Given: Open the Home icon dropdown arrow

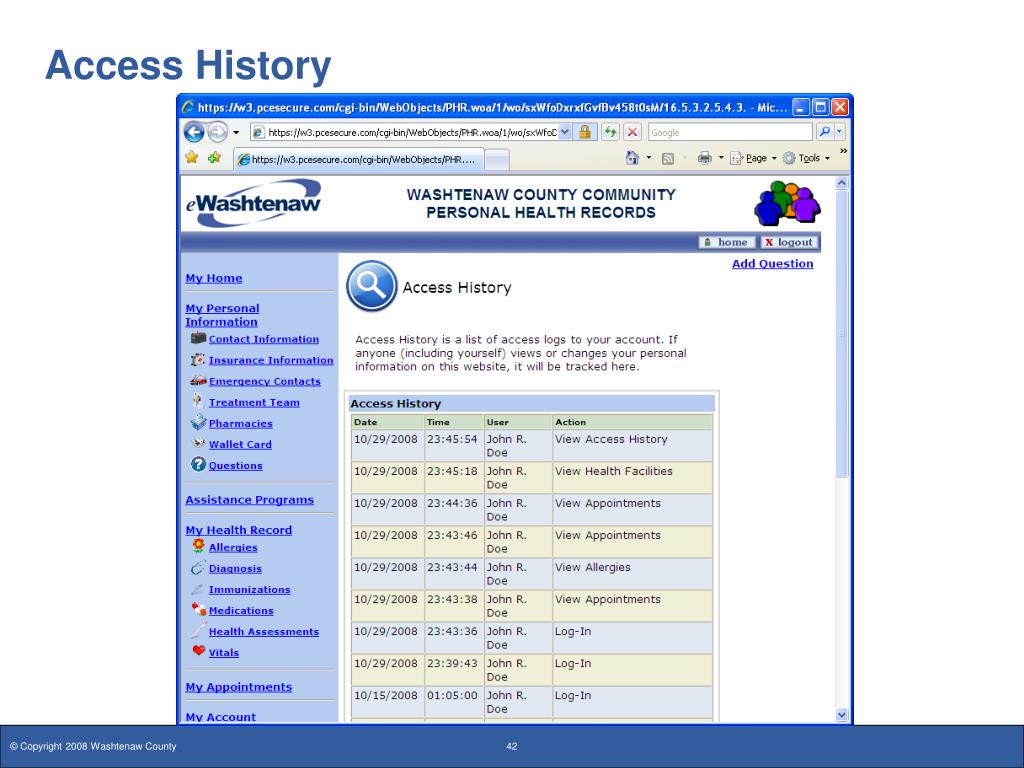Looking at the screenshot, I should click(x=648, y=158).
